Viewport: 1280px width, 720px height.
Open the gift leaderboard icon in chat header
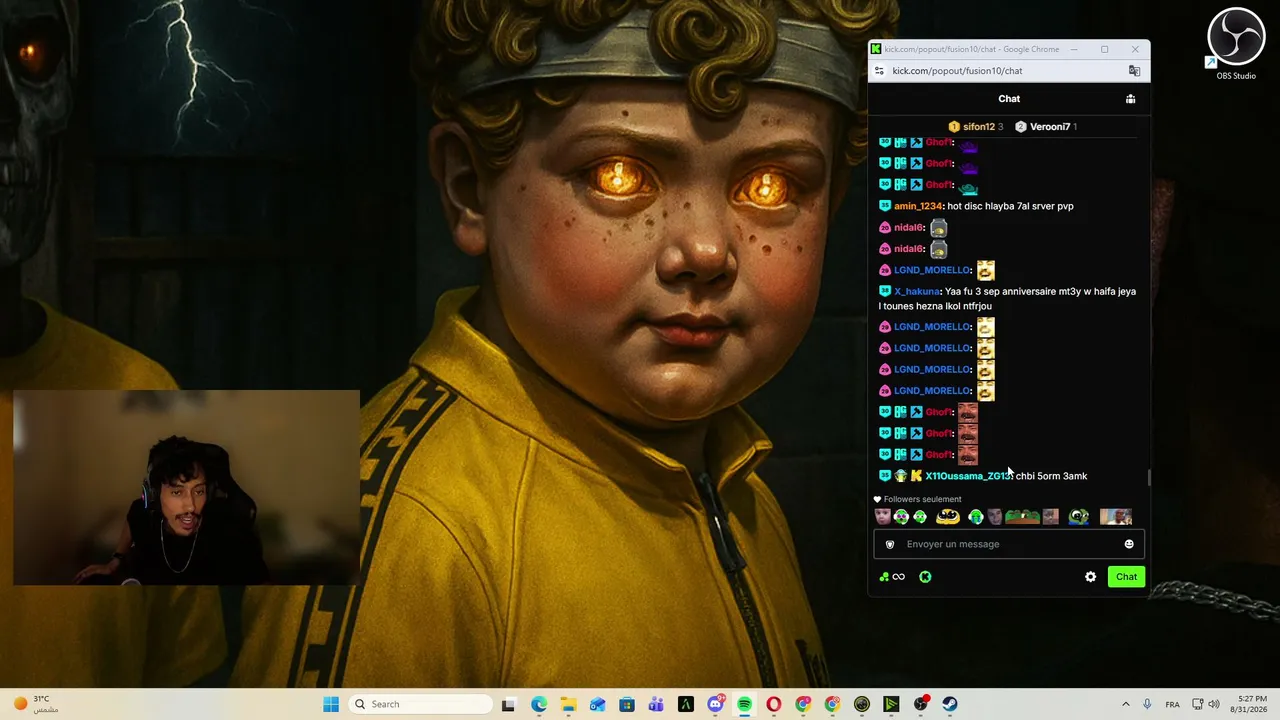tap(1130, 99)
